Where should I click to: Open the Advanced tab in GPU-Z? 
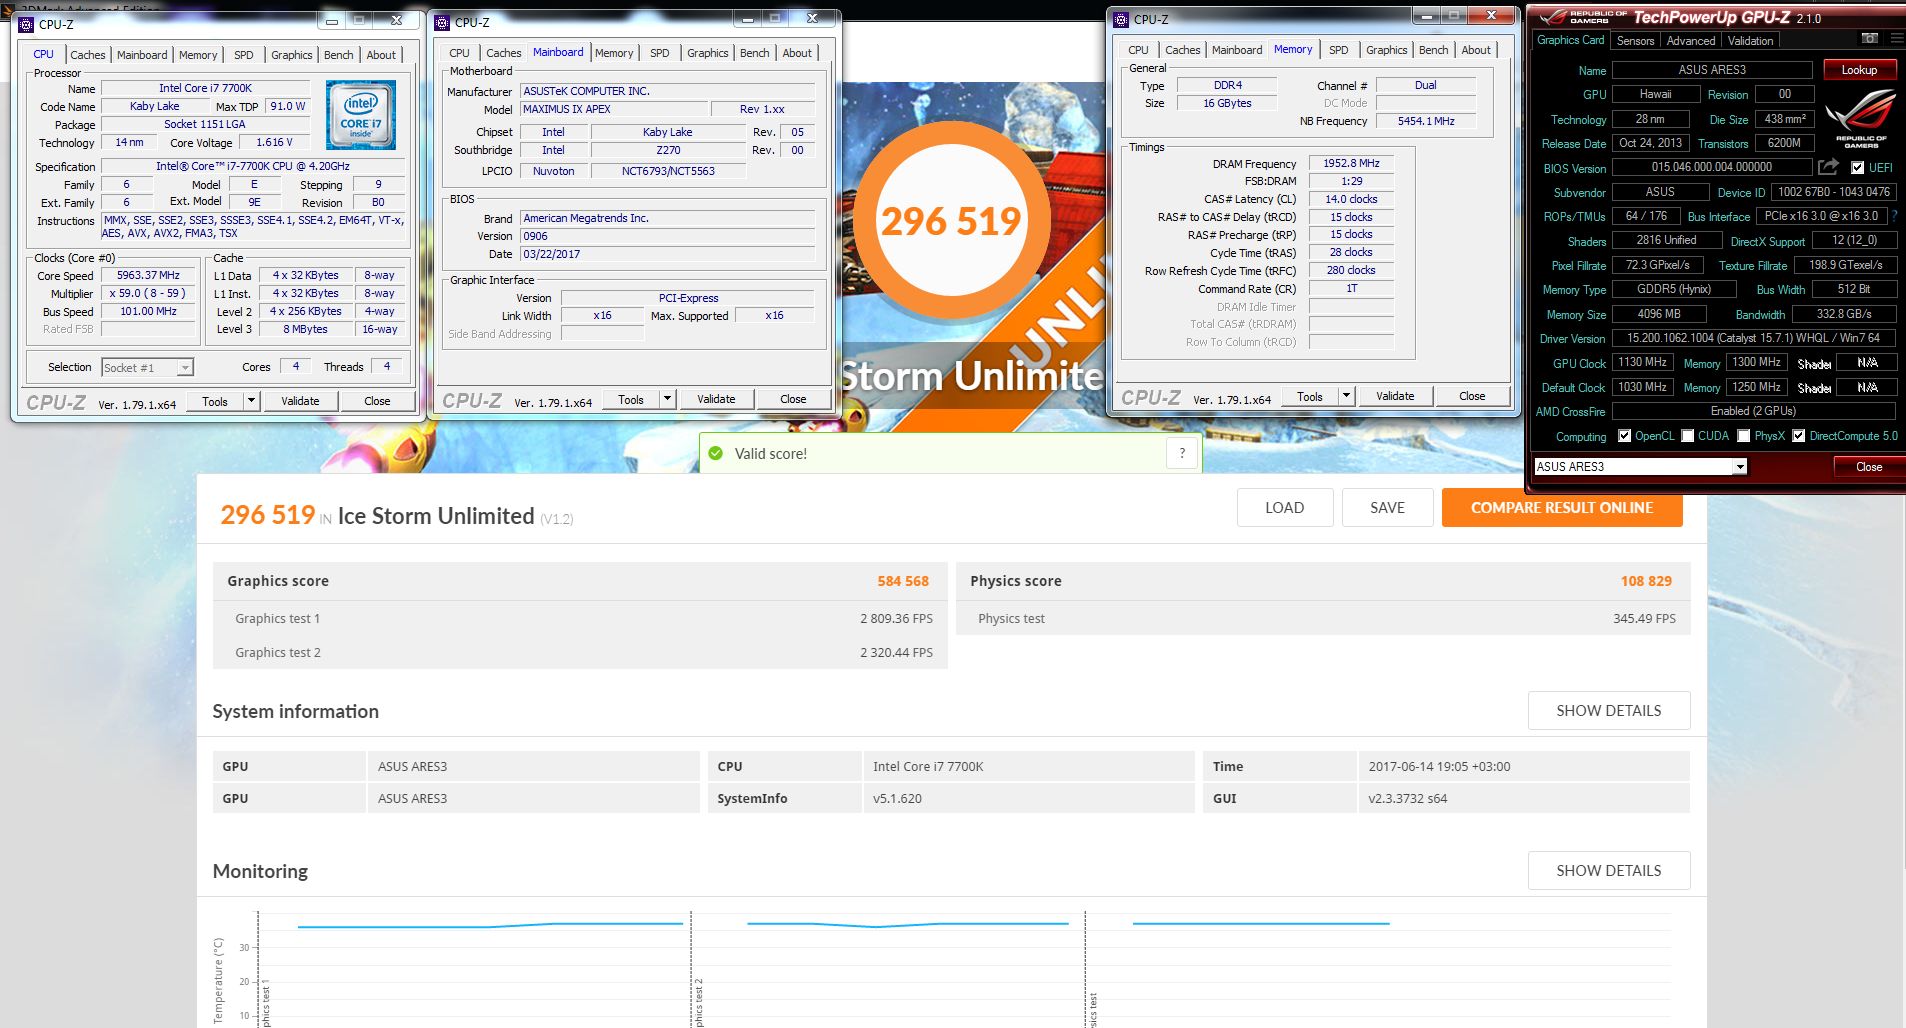click(x=1691, y=41)
